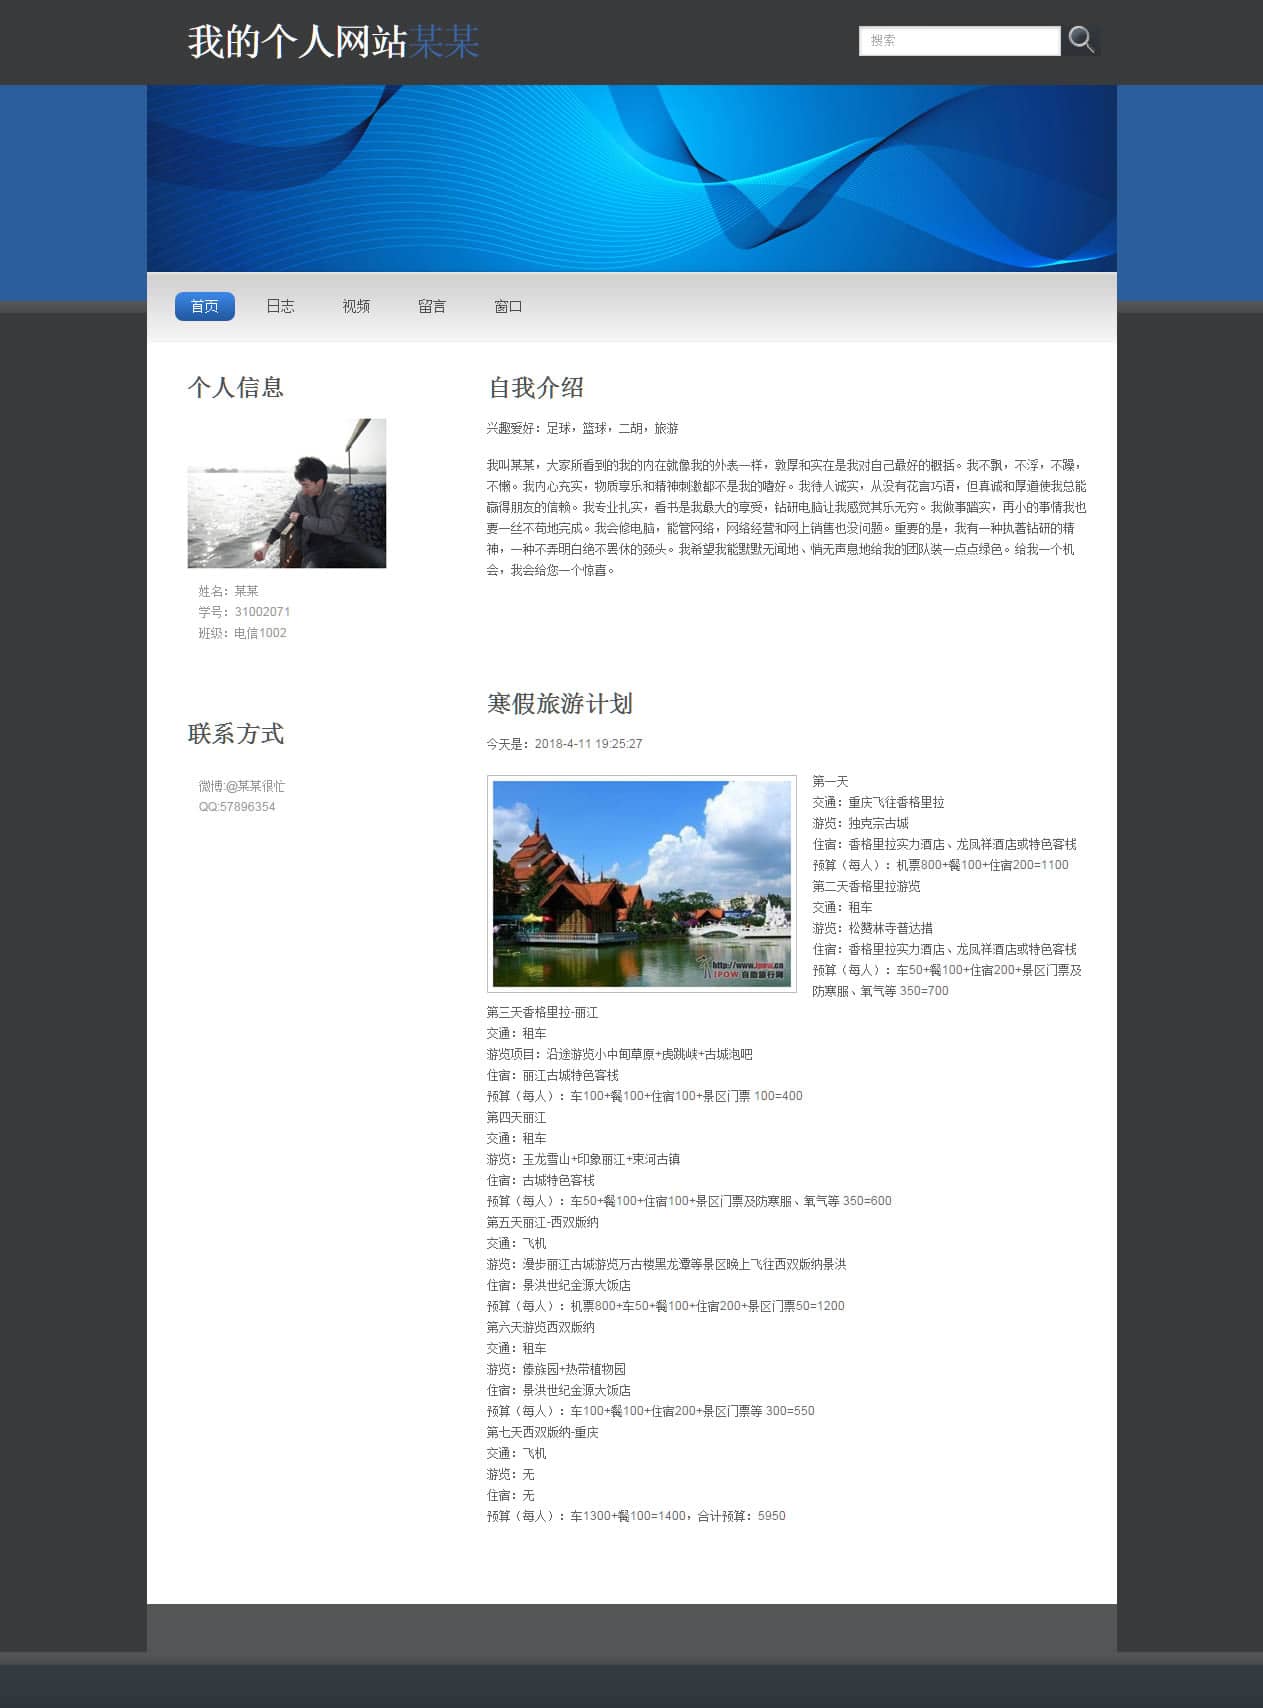Click the blue wave banner image
Screen dimensions: 1263x1708
pos(631,178)
